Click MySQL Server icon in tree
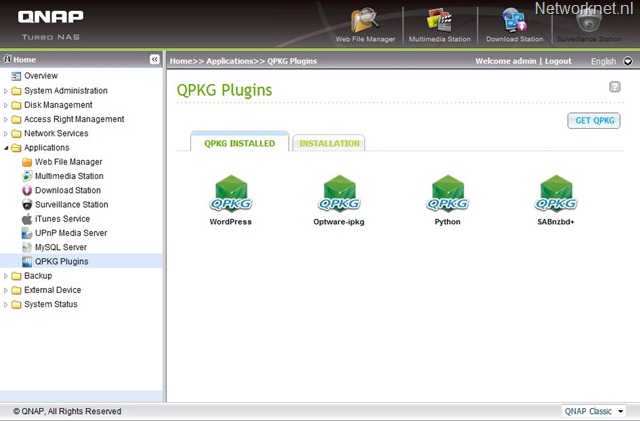This screenshot has height=421, width=640. click(x=27, y=247)
